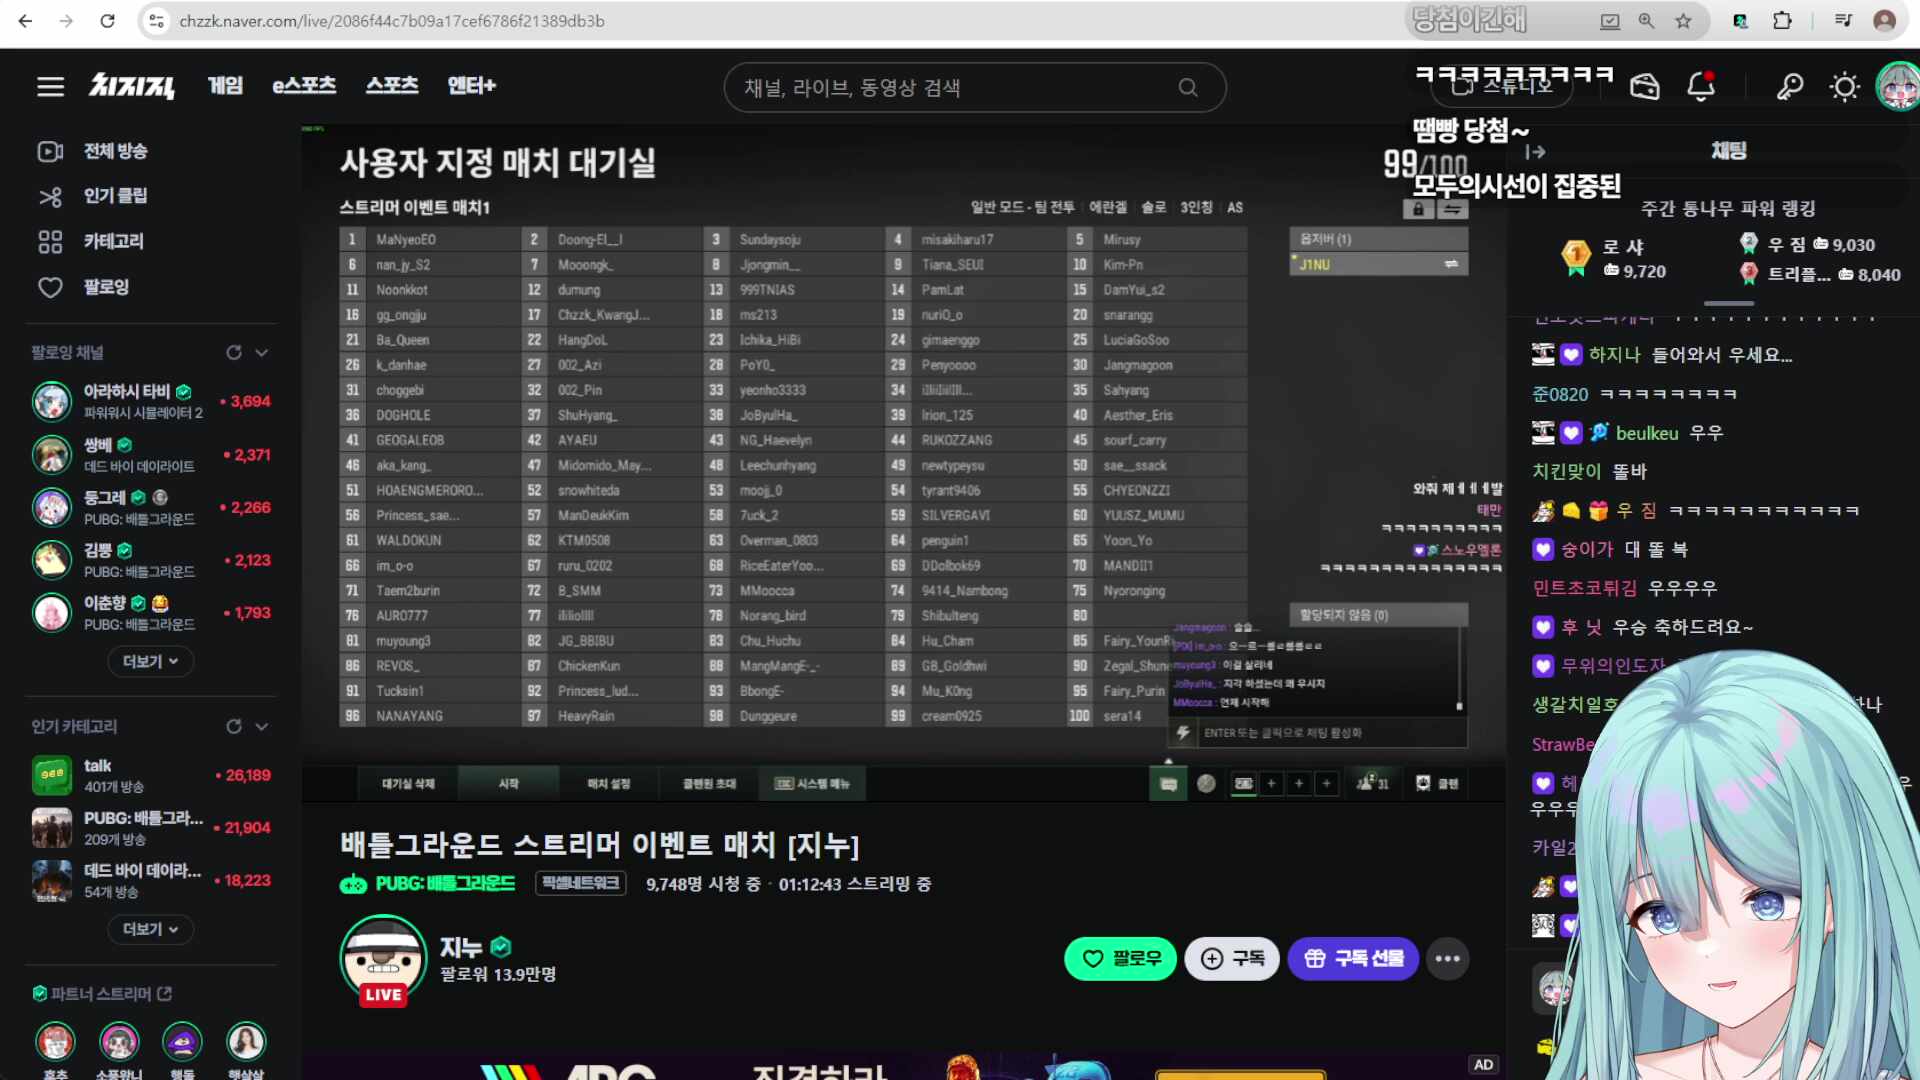
Task: Refresh the 팔로잉 채널 list
Action: pyautogui.click(x=233, y=352)
